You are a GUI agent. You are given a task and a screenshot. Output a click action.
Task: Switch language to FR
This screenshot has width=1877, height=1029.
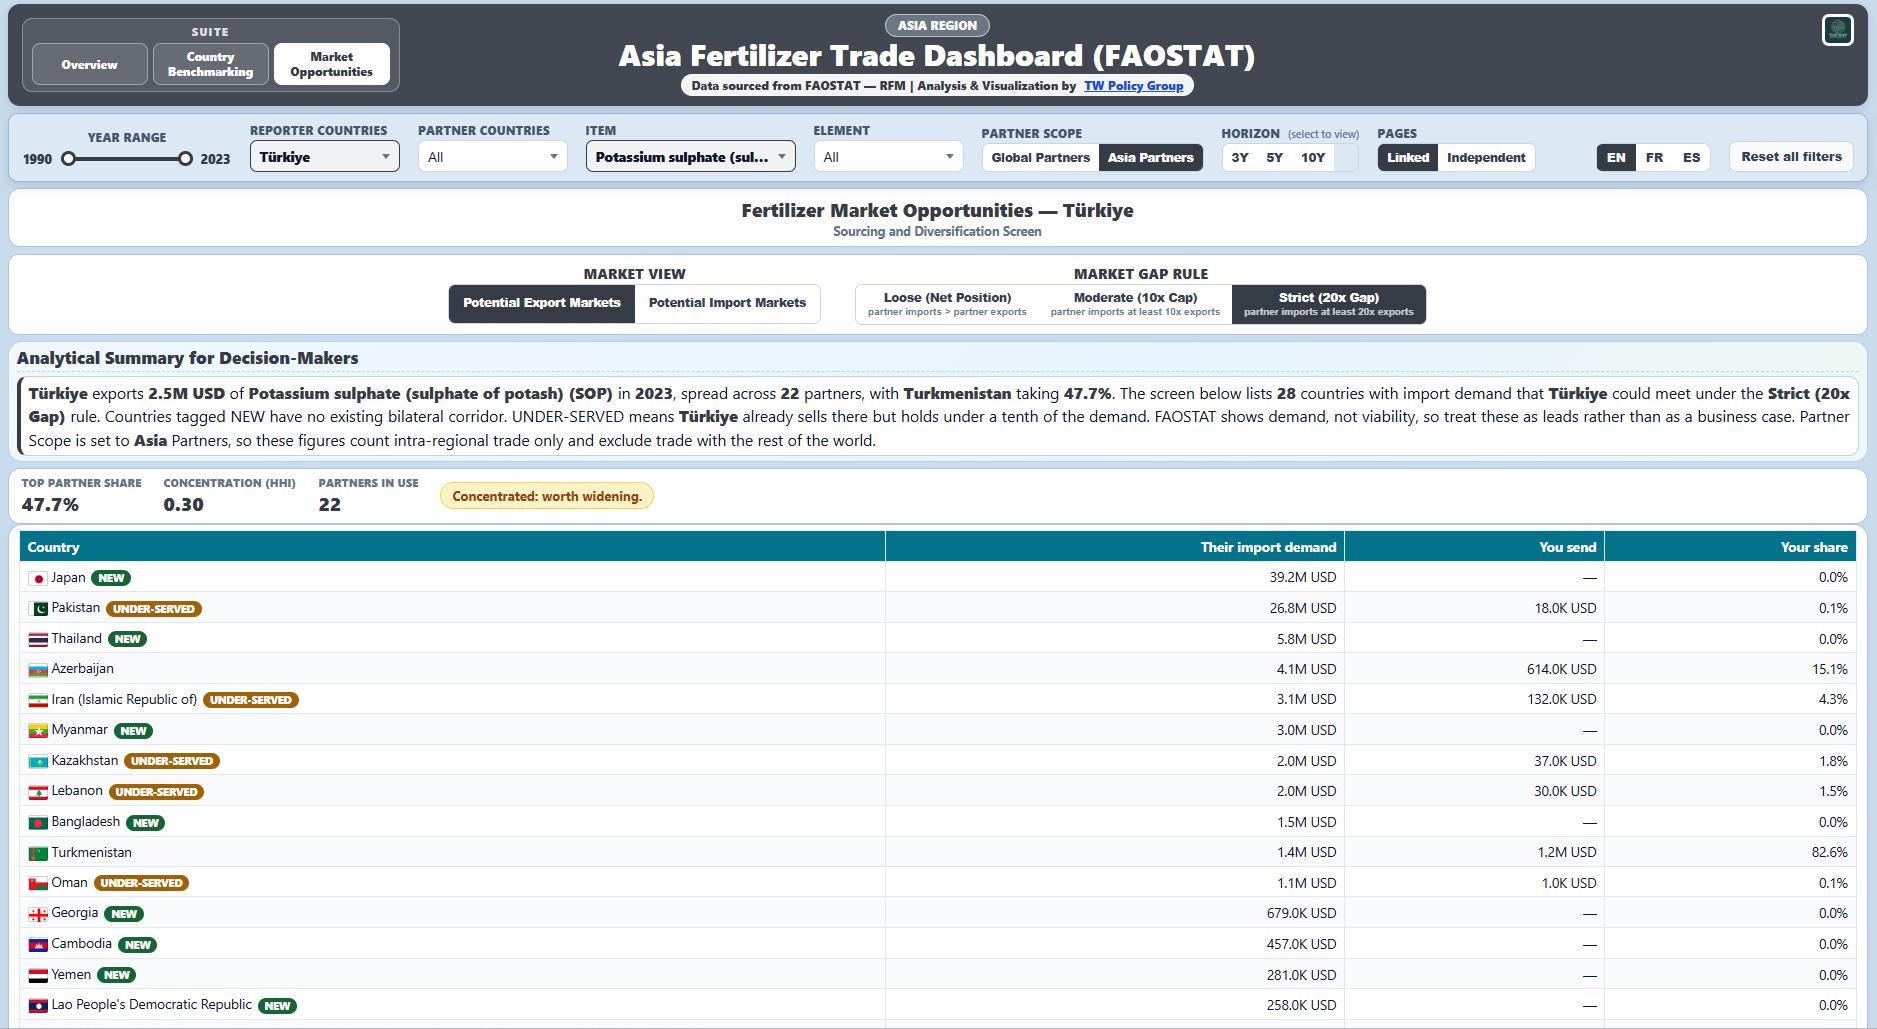click(x=1654, y=158)
